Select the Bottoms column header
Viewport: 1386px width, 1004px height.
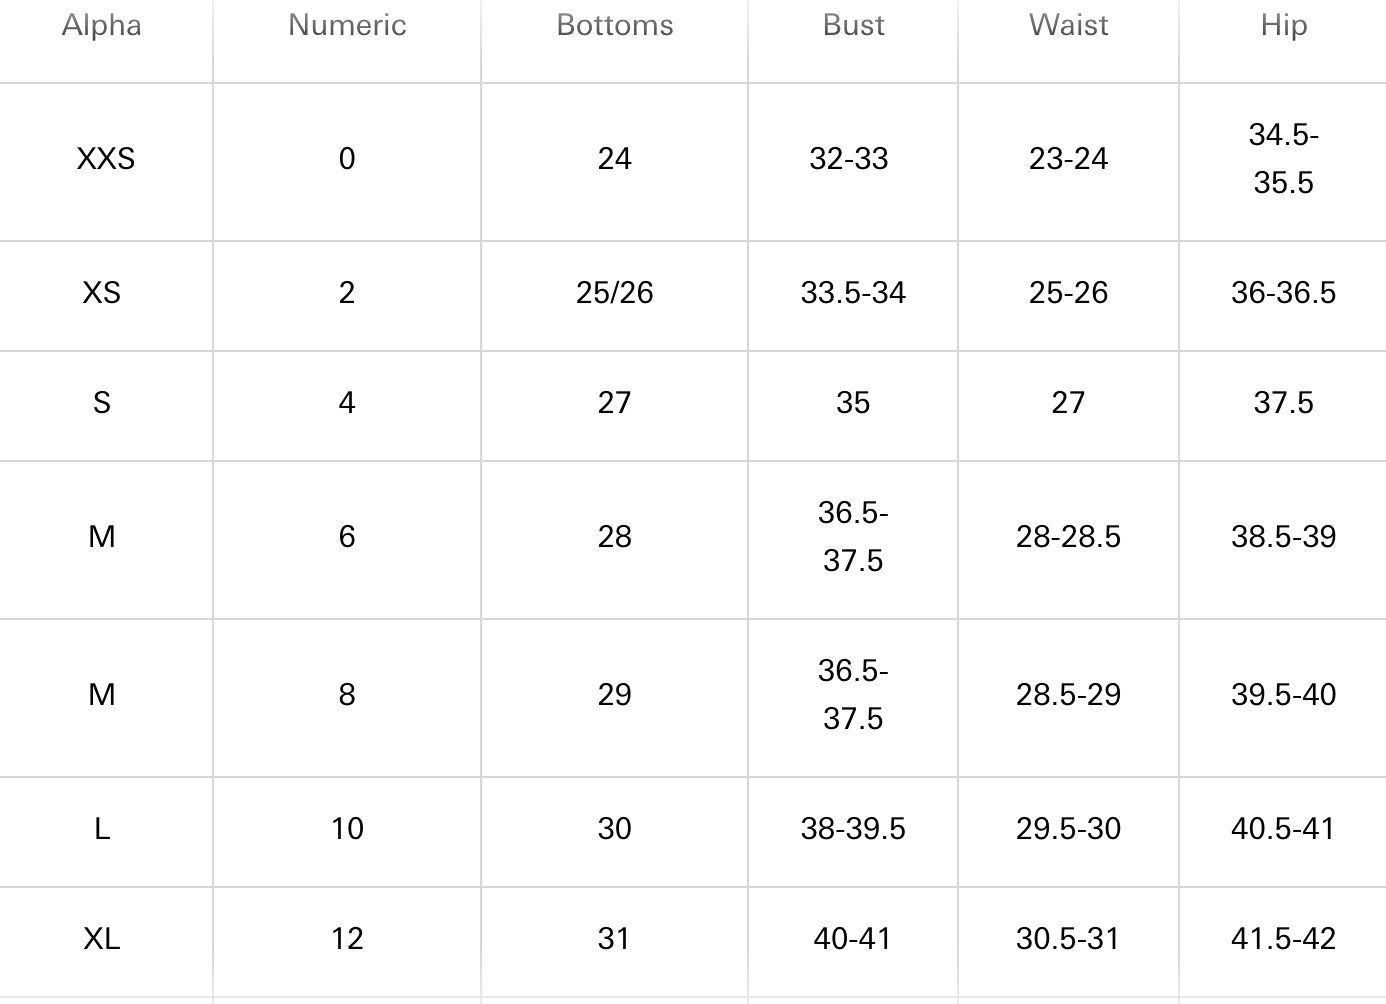coord(615,25)
